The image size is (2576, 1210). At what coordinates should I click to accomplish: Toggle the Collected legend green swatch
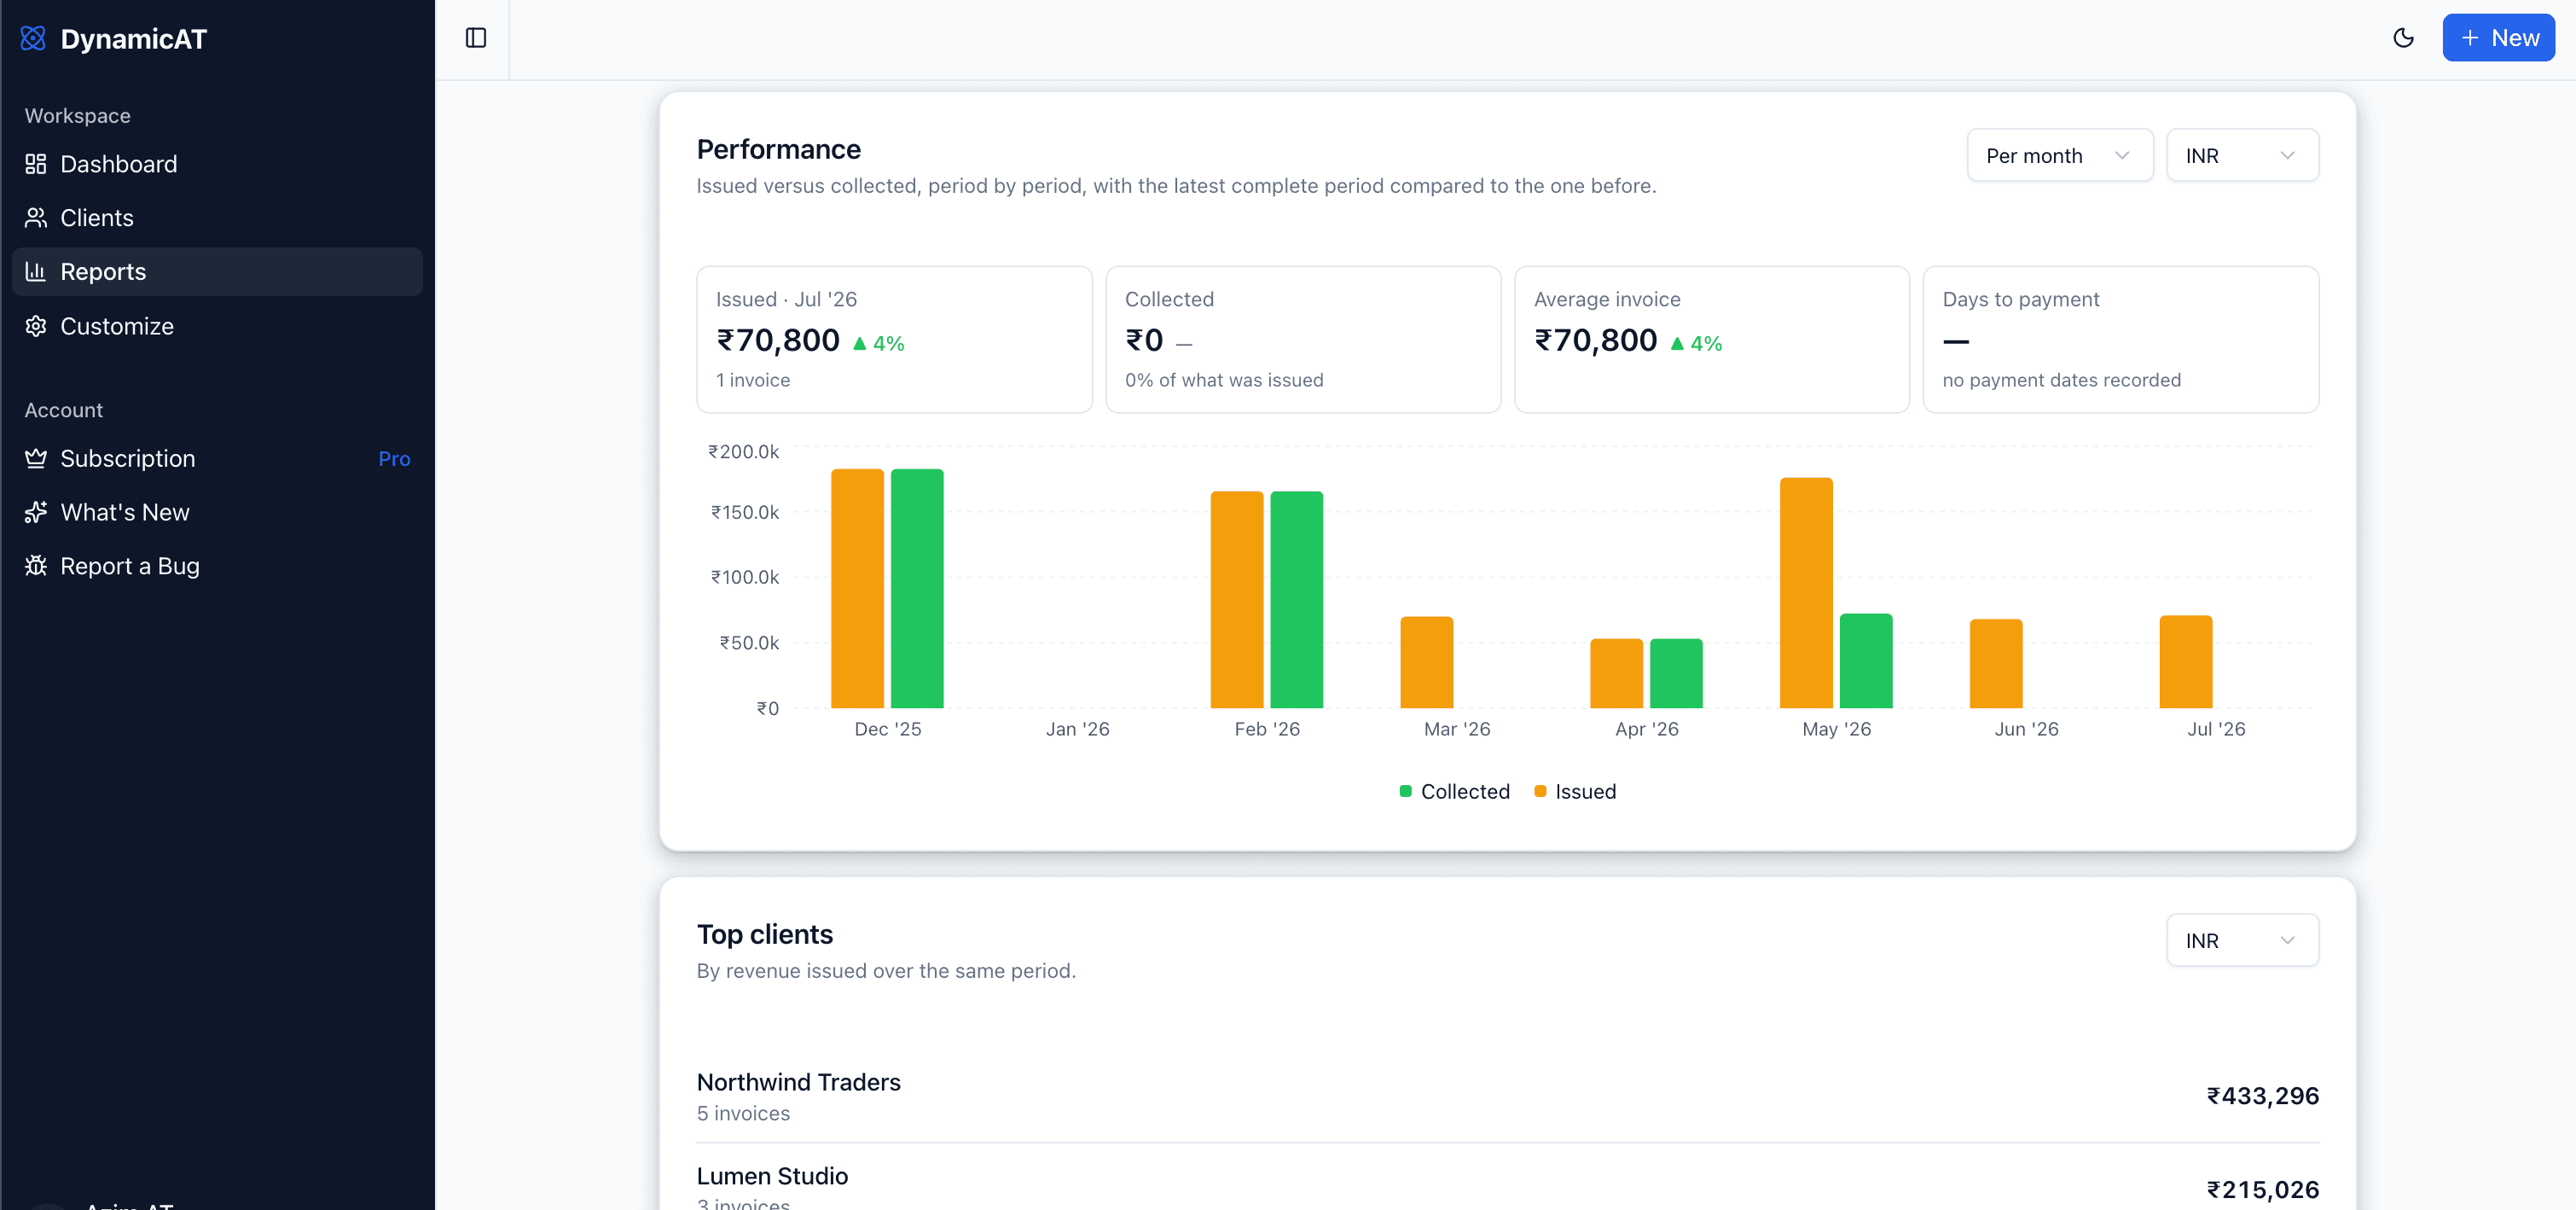1405,791
